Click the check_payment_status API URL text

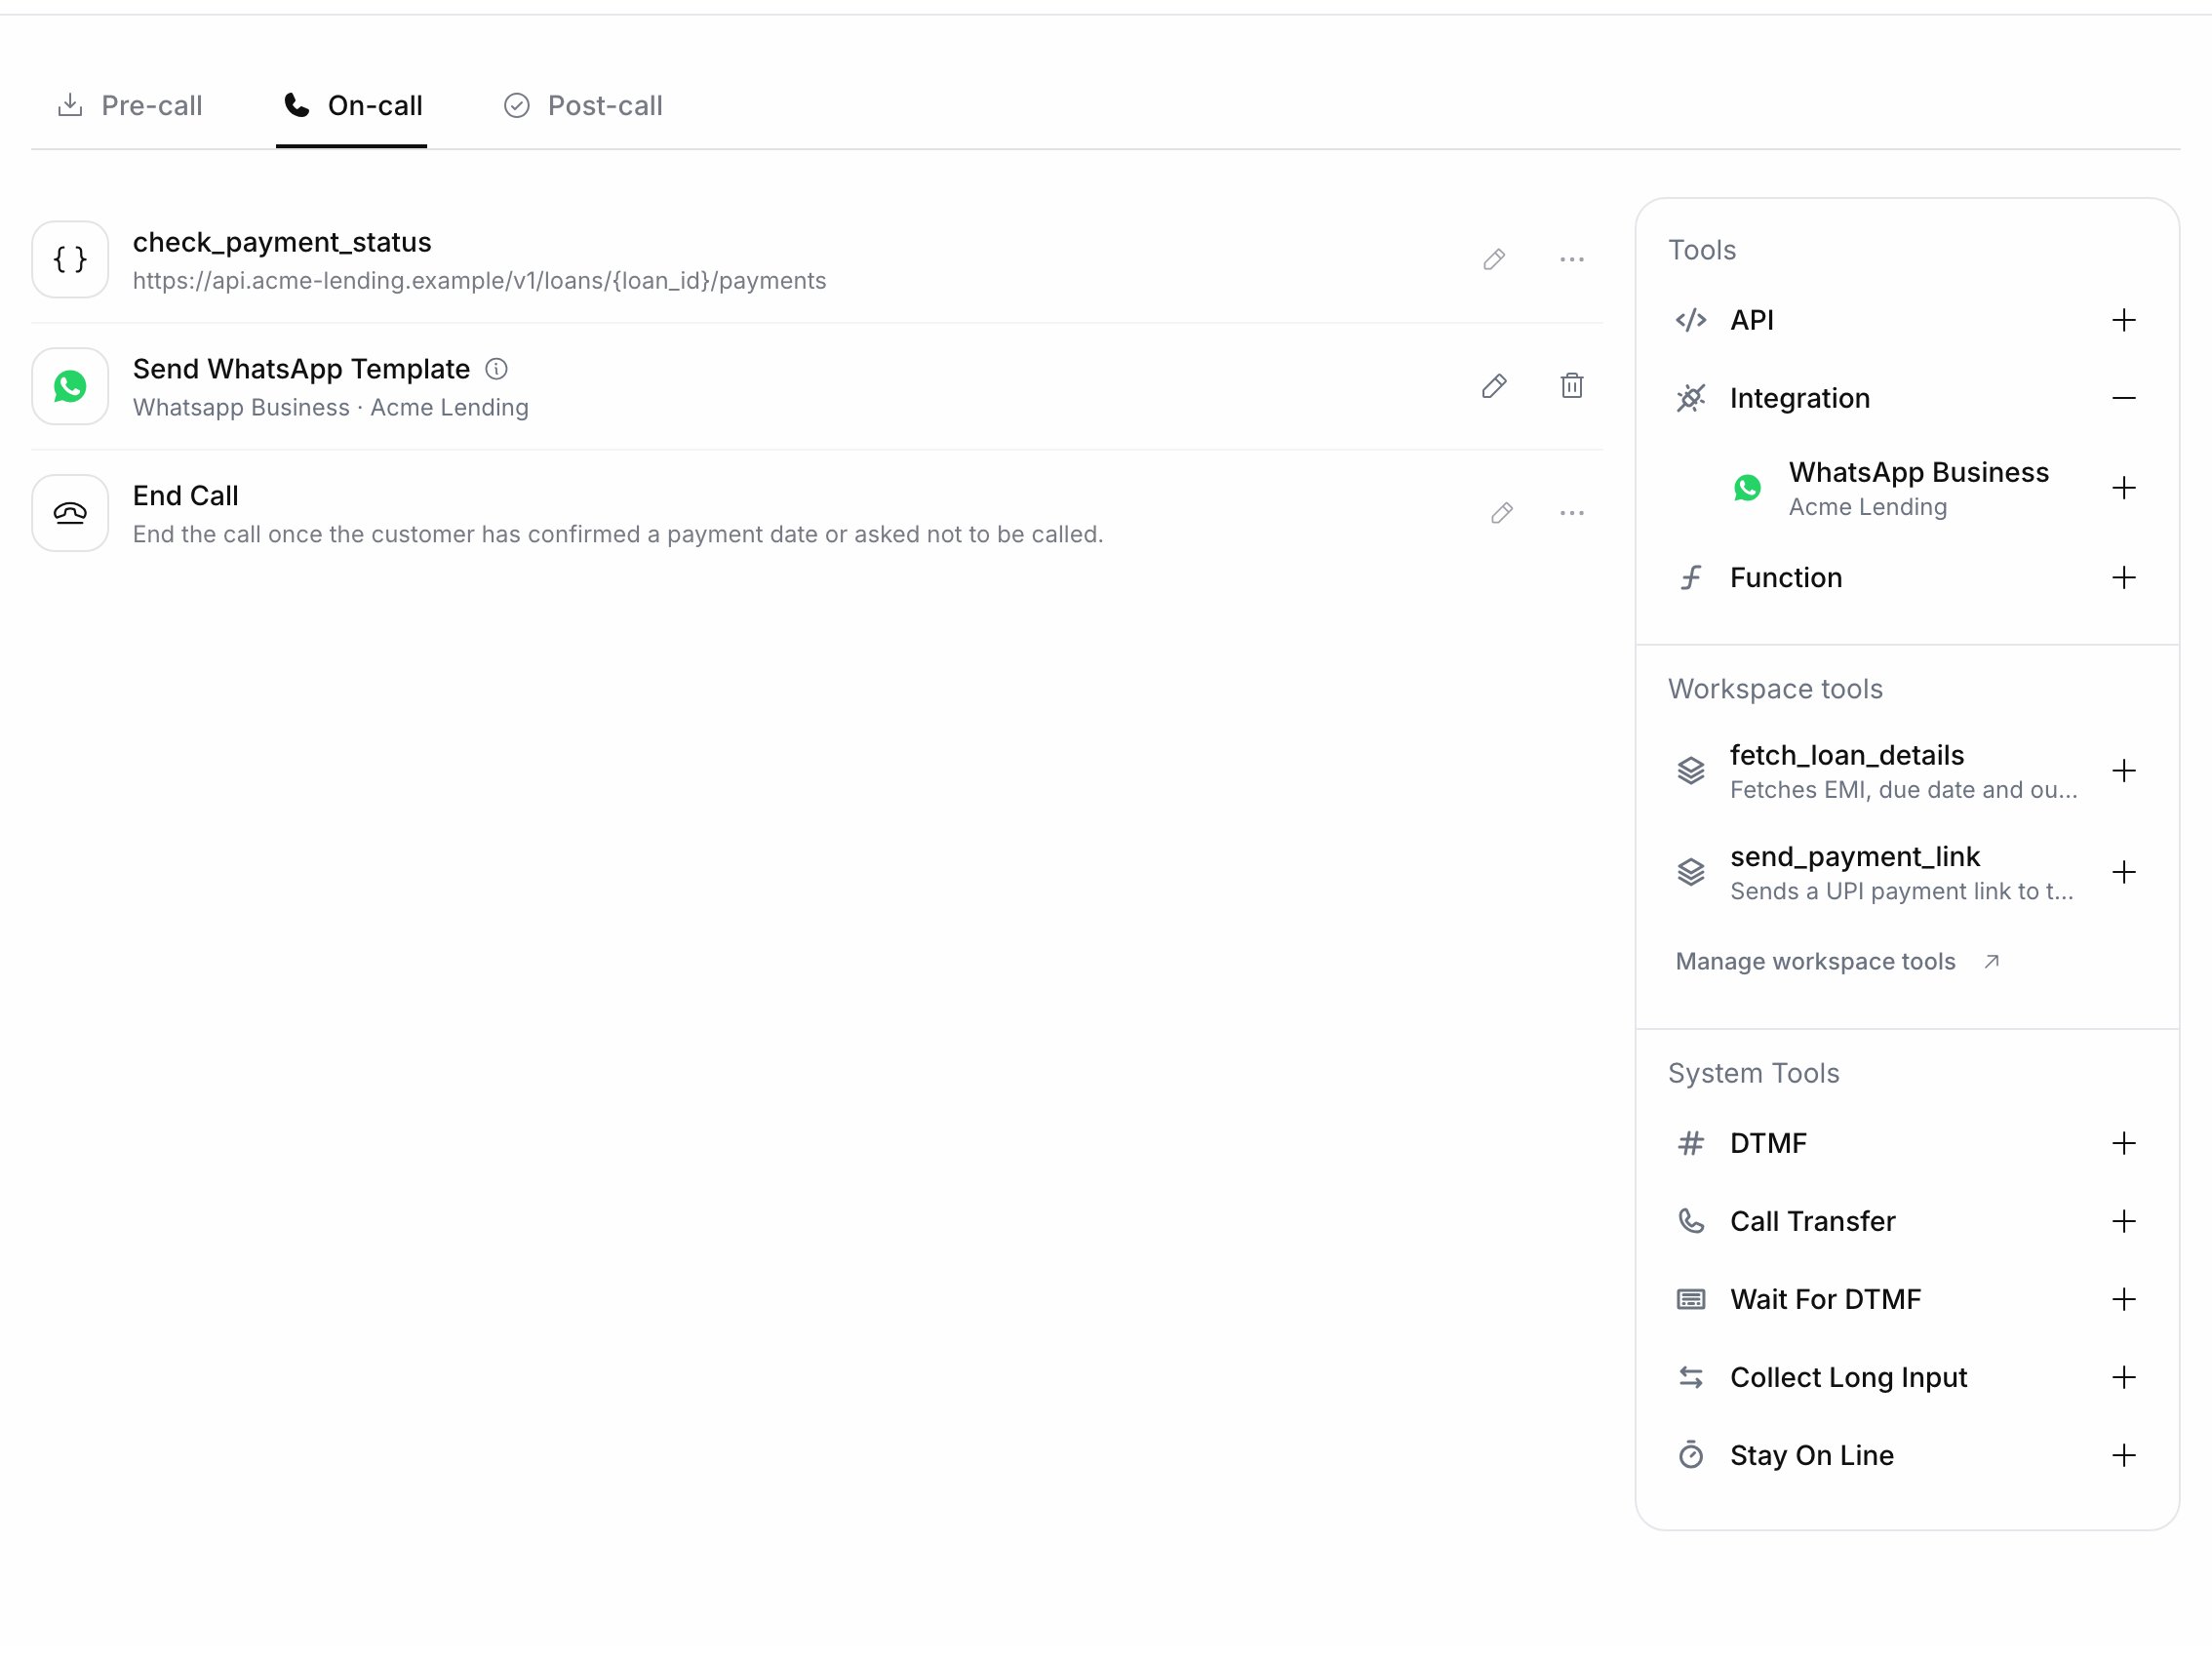point(479,281)
